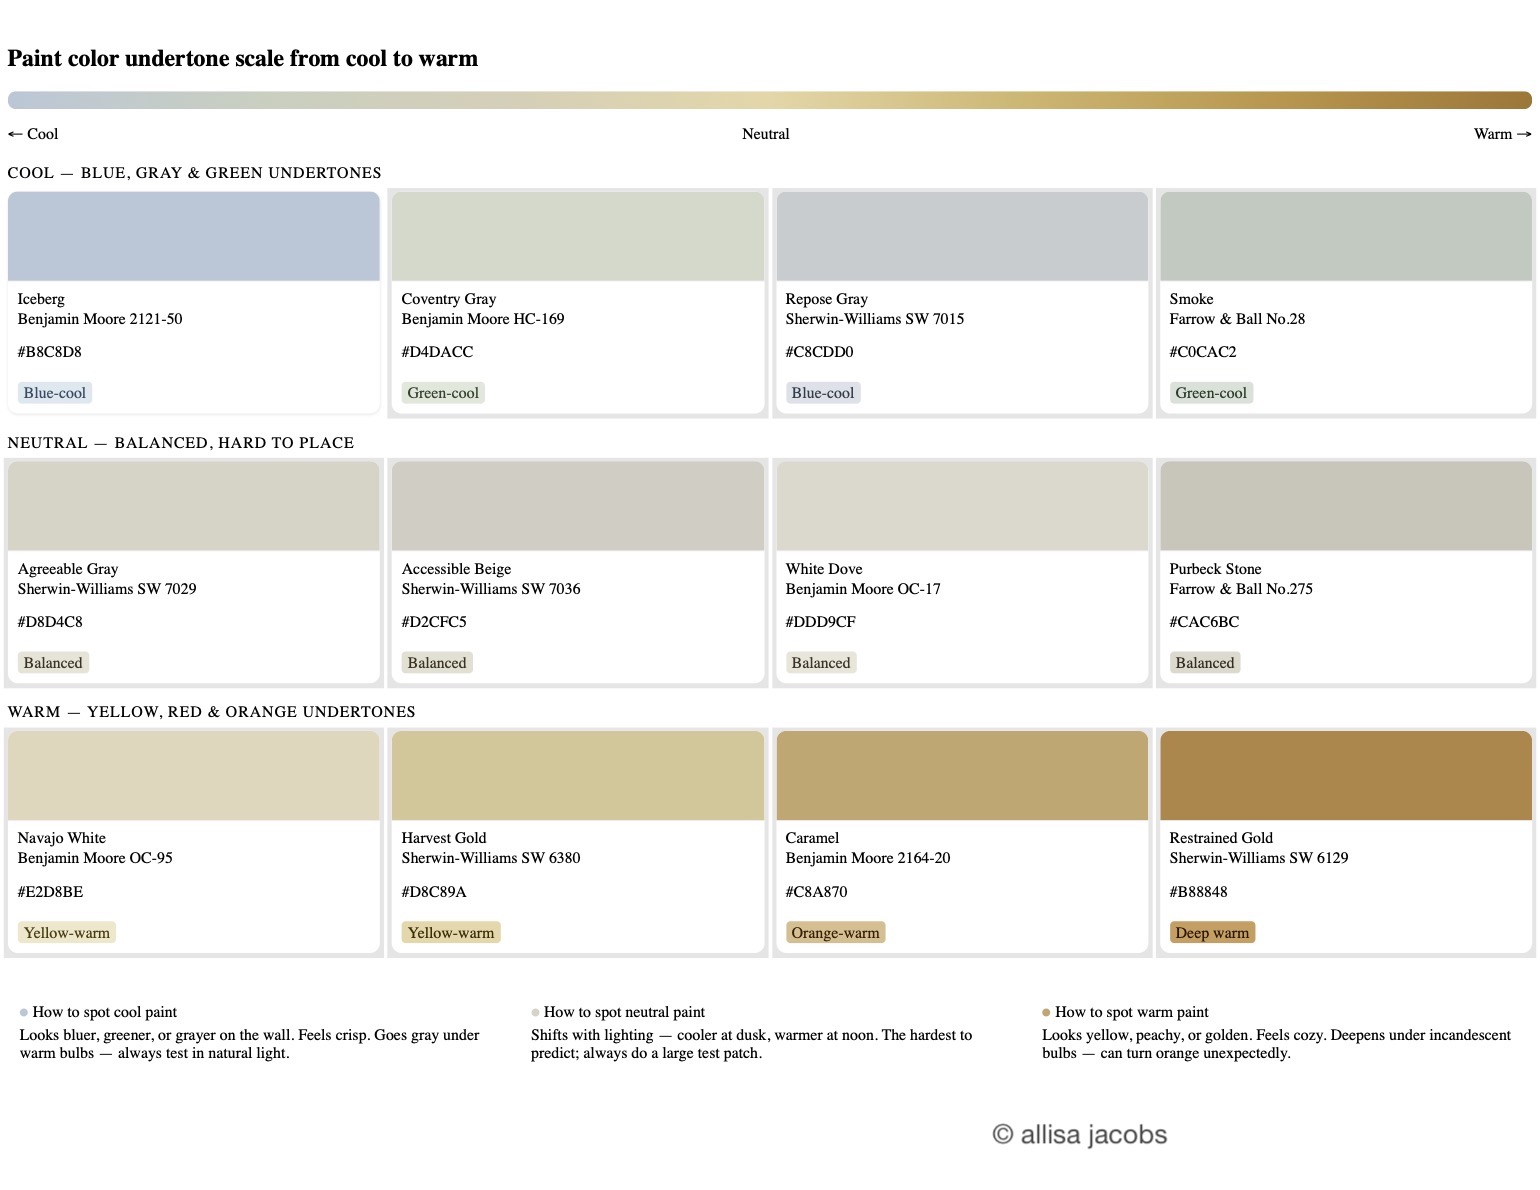Pick the Caramel color swatch

tap(961, 775)
